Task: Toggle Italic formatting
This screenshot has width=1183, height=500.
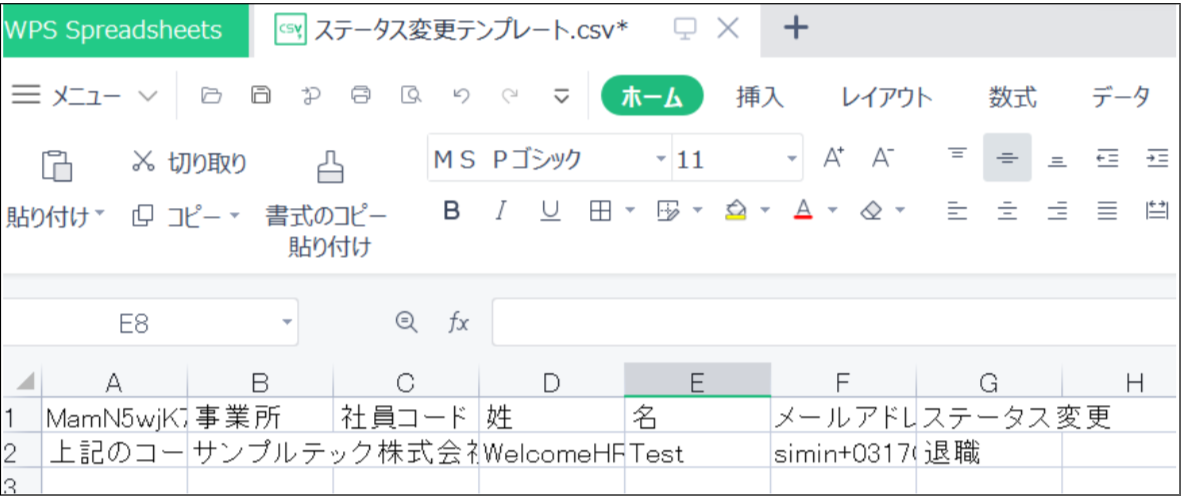Action: pyautogui.click(x=499, y=211)
